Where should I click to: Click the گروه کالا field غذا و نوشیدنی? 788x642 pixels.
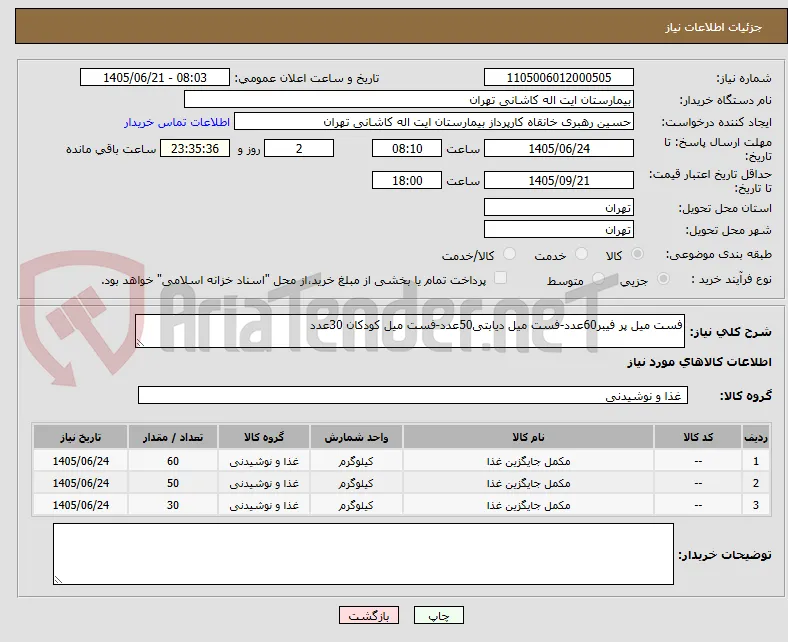click(x=413, y=395)
